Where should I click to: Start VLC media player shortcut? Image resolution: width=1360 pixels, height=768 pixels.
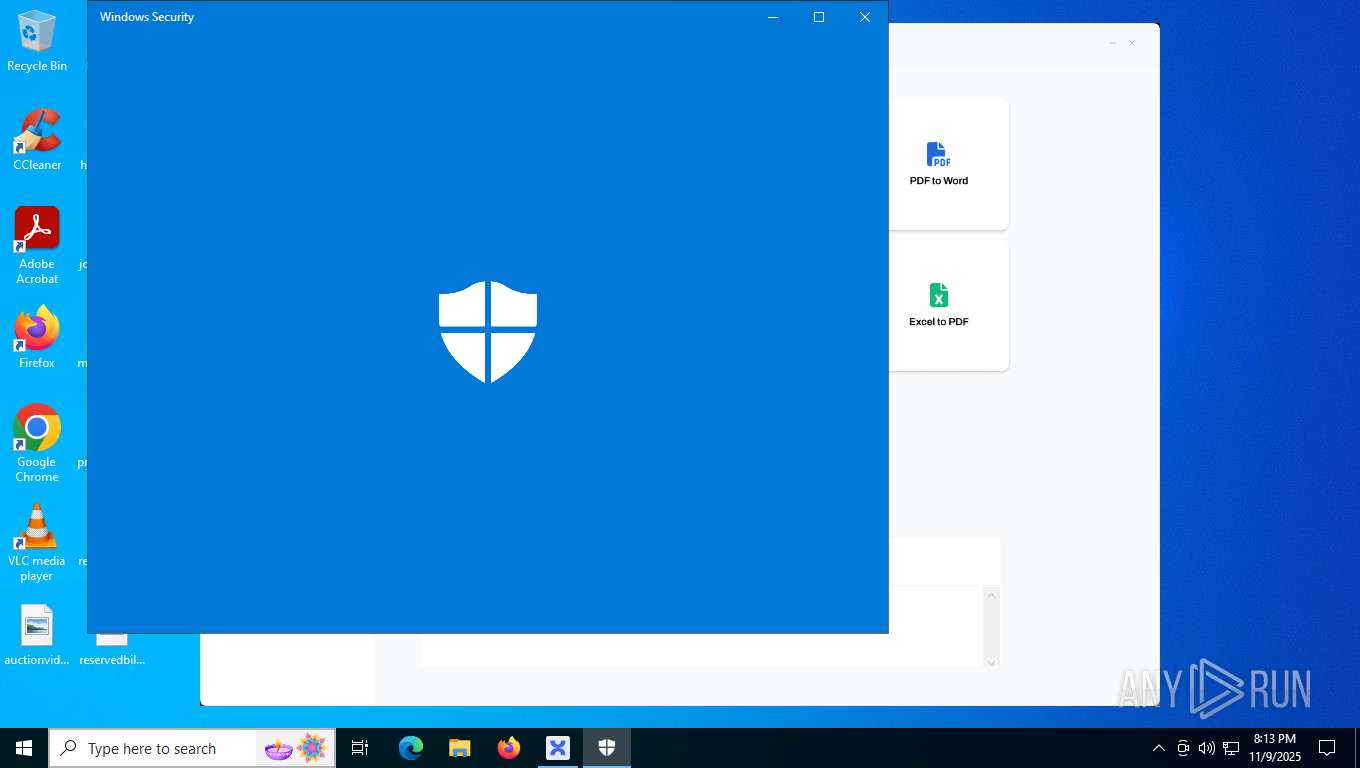(37, 542)
